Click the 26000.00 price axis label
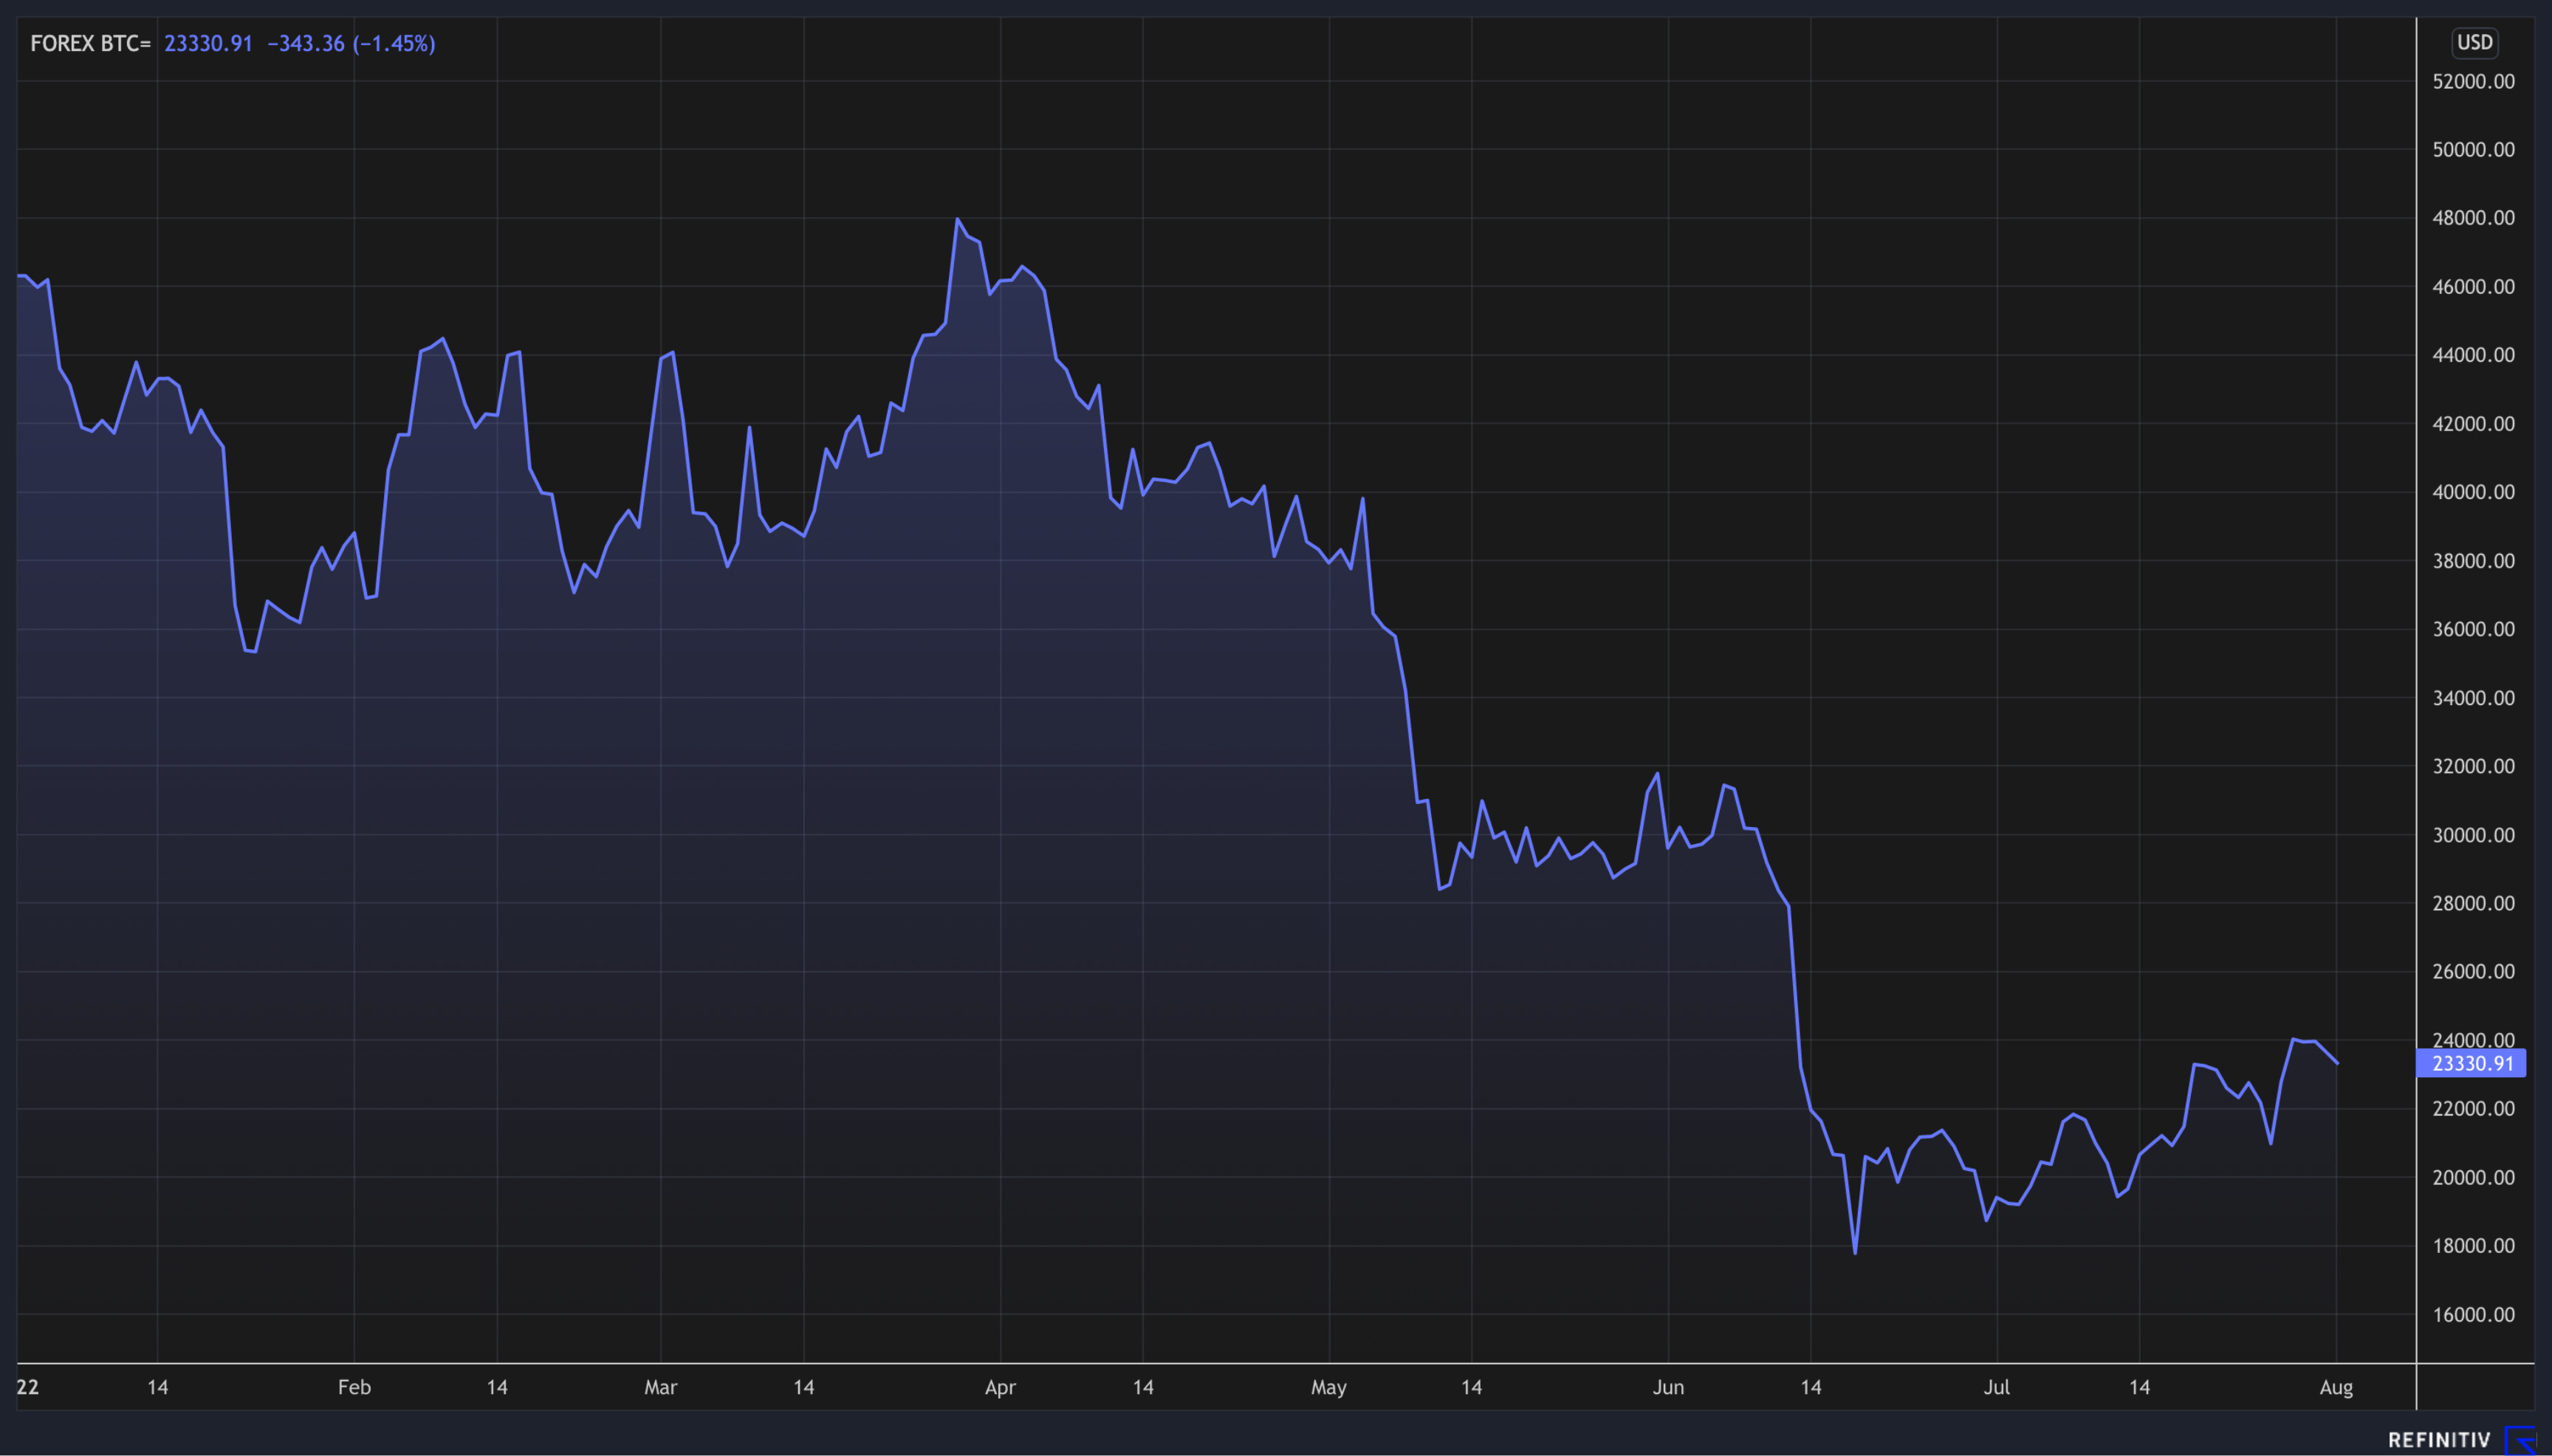 coord(2473,971)
